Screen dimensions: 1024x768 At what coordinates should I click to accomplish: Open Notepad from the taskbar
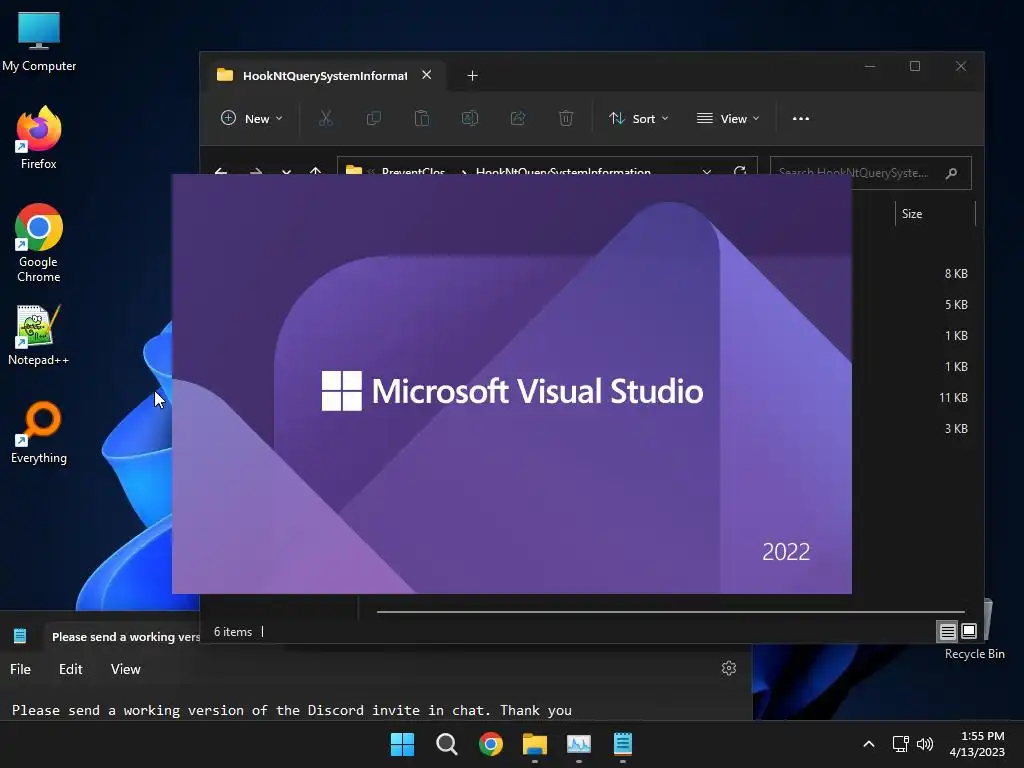click(623, 744)
